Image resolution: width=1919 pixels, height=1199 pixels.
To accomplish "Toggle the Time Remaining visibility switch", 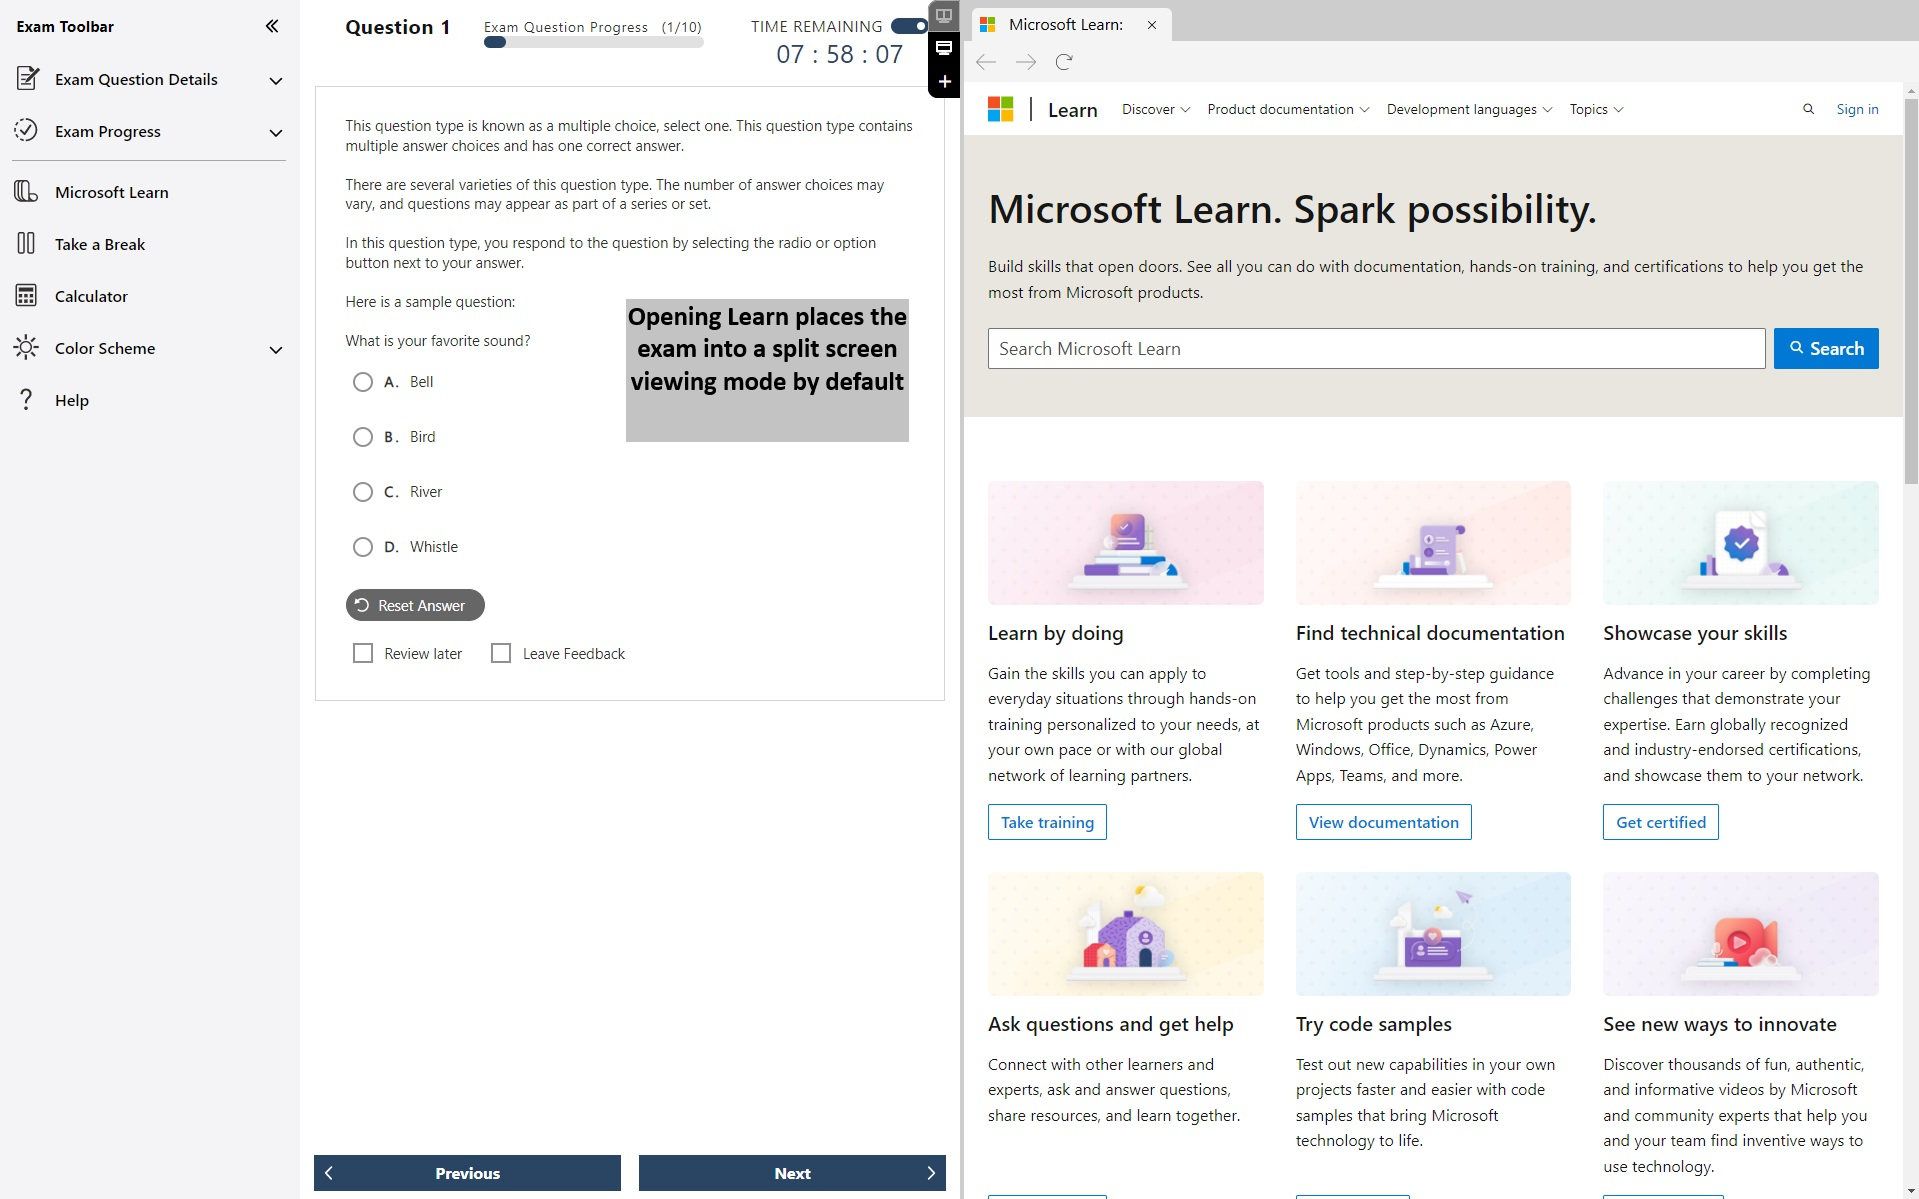I will click(x=908, y=26).
